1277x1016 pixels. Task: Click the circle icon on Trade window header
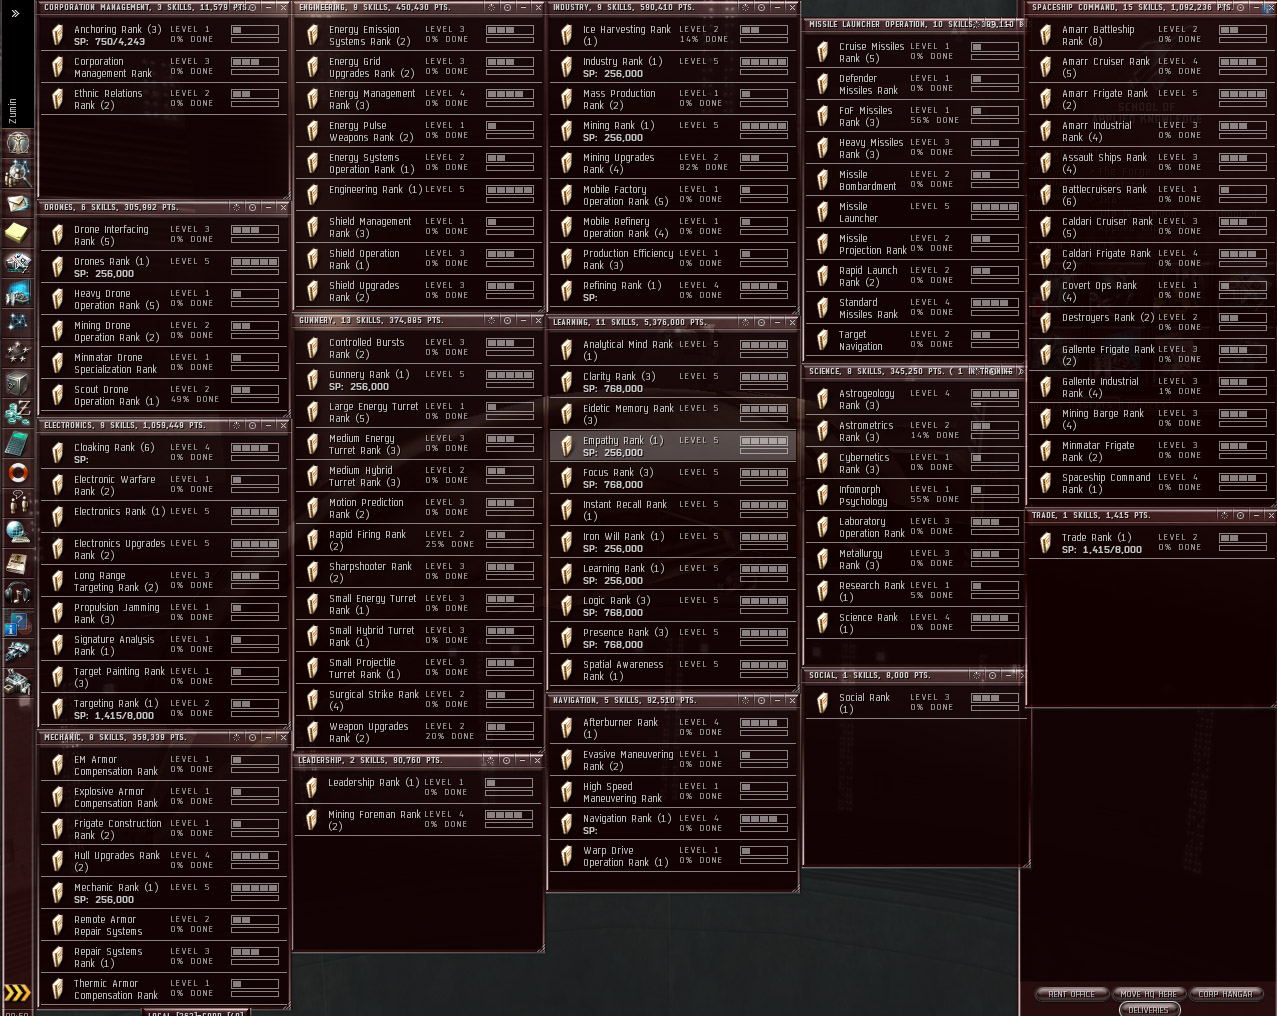click(x=1240, y=515)
